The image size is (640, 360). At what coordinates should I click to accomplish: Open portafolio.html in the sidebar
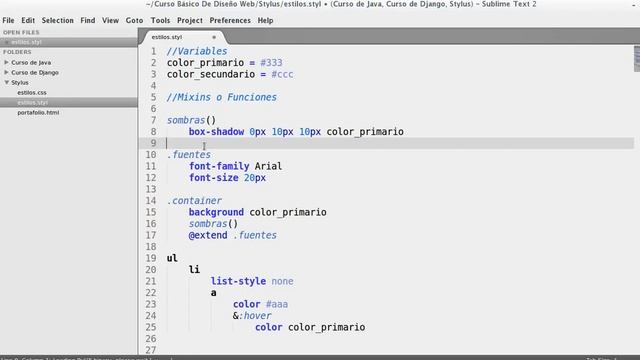coord(38,112)
